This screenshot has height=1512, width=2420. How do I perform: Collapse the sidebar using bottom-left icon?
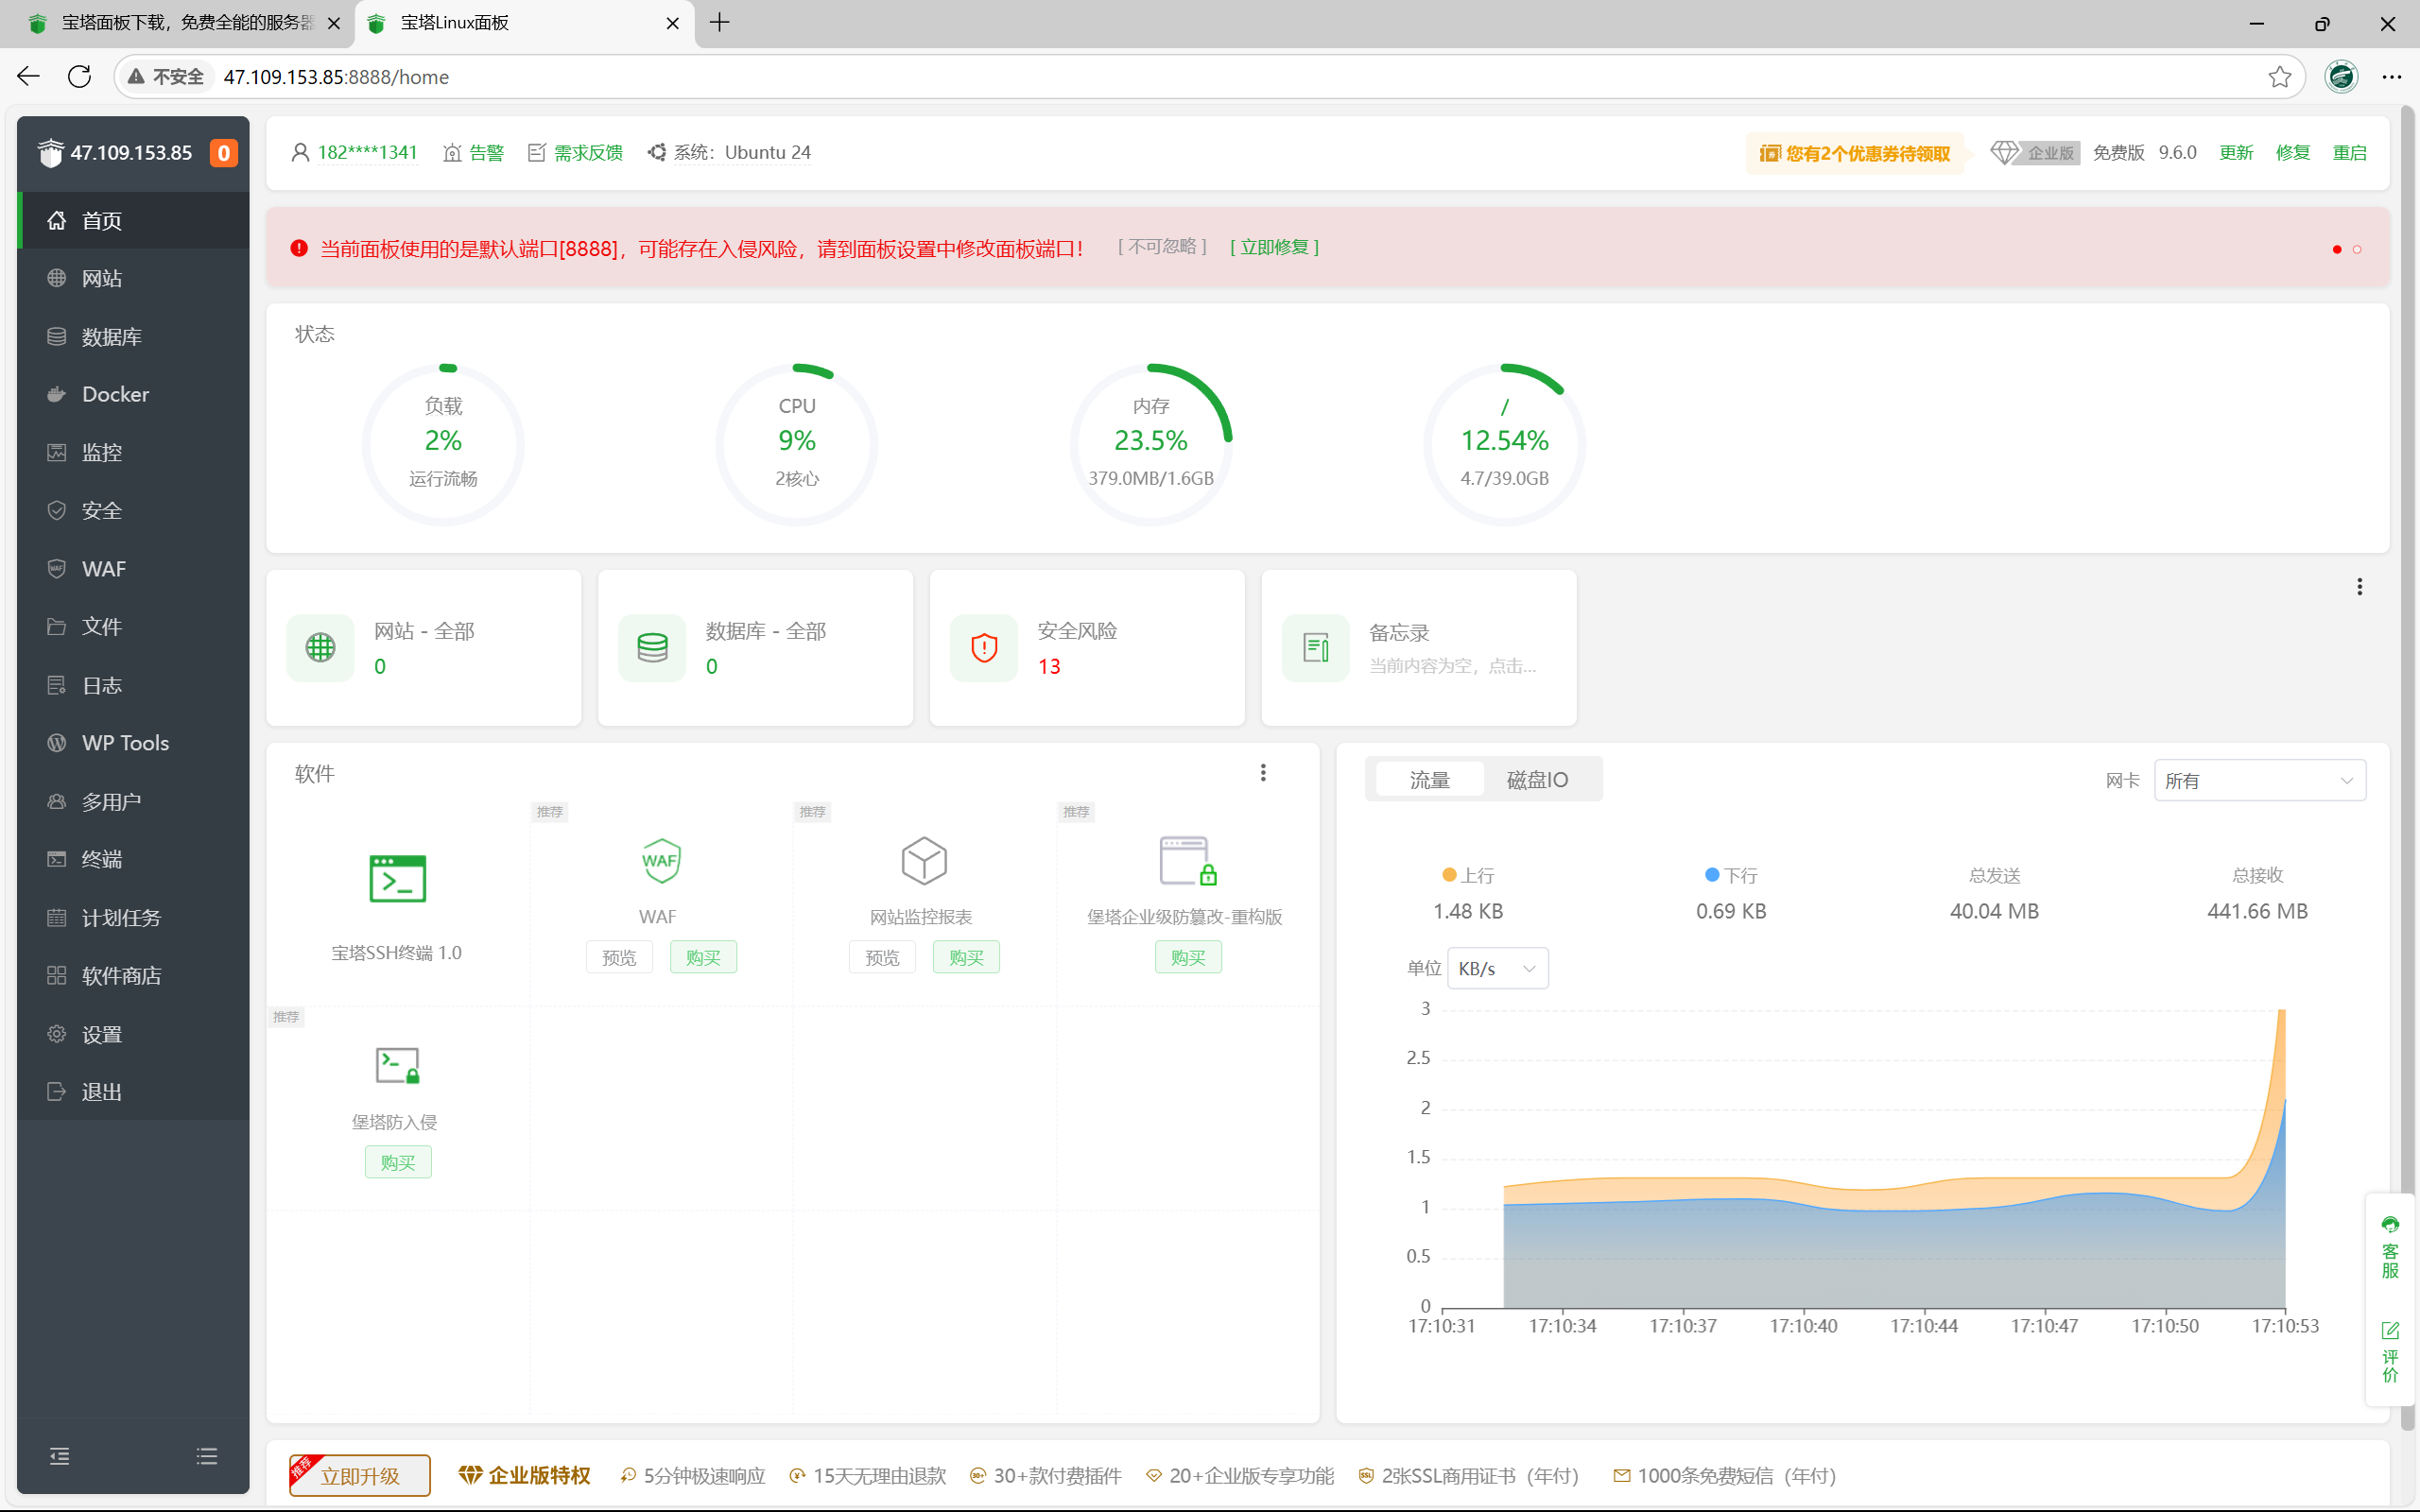(x=60, y=1456)
